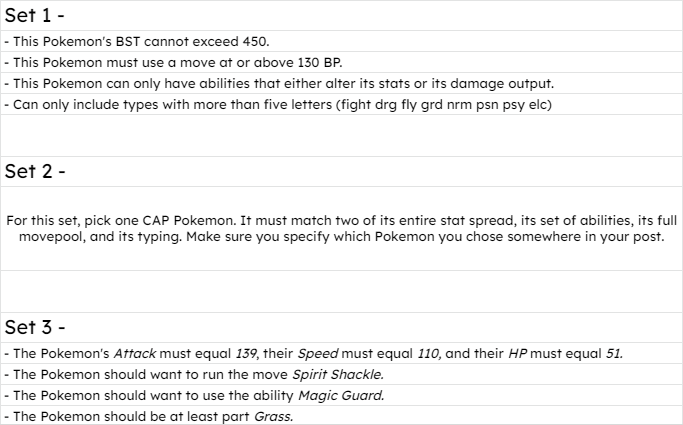The image size is (683, 425).
Task: Click the Magic Guard ability row
Action: [x=342, y=395]
